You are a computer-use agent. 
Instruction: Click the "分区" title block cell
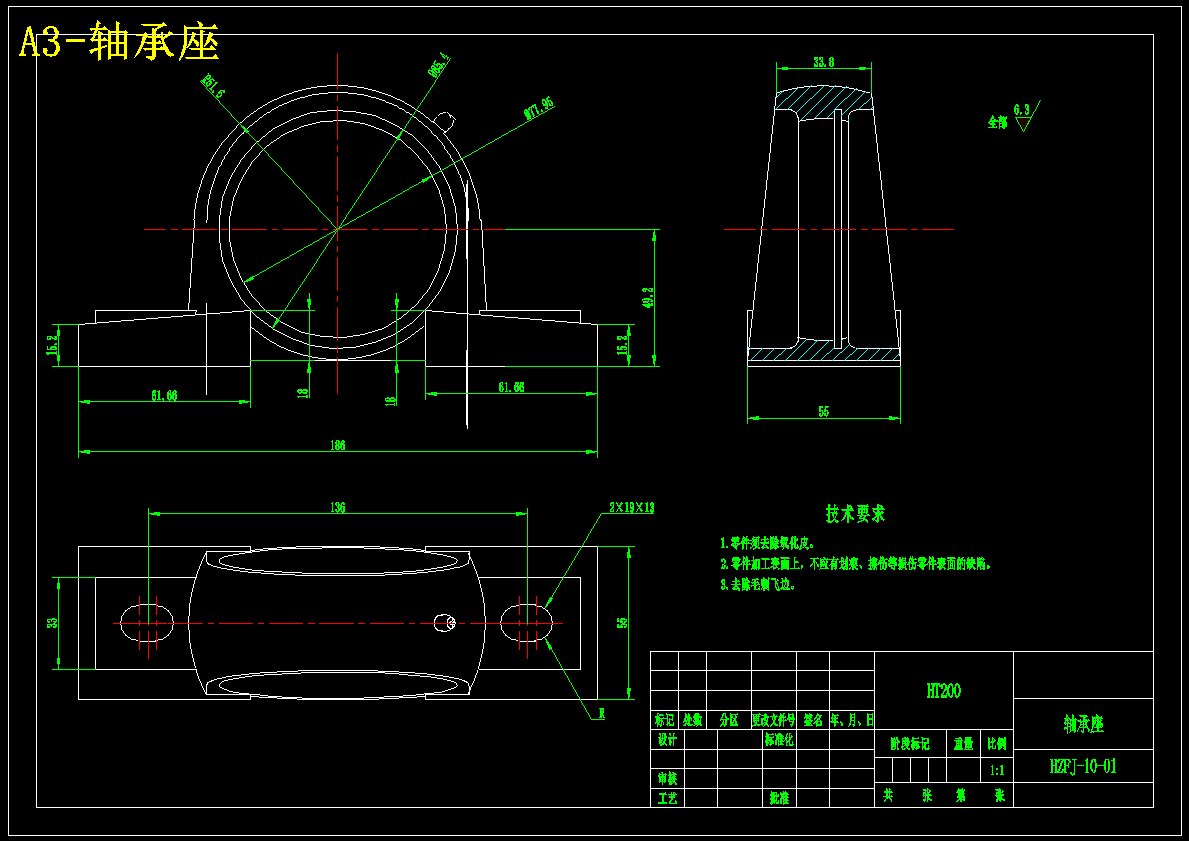click(729, 720)
